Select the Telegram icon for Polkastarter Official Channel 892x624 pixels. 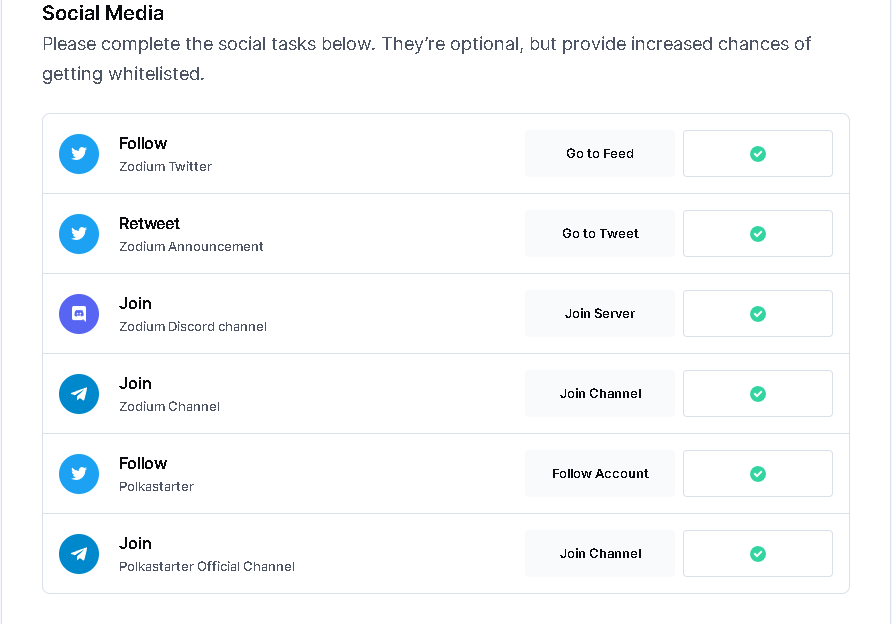pyautogui.click(x=79, y=554)
